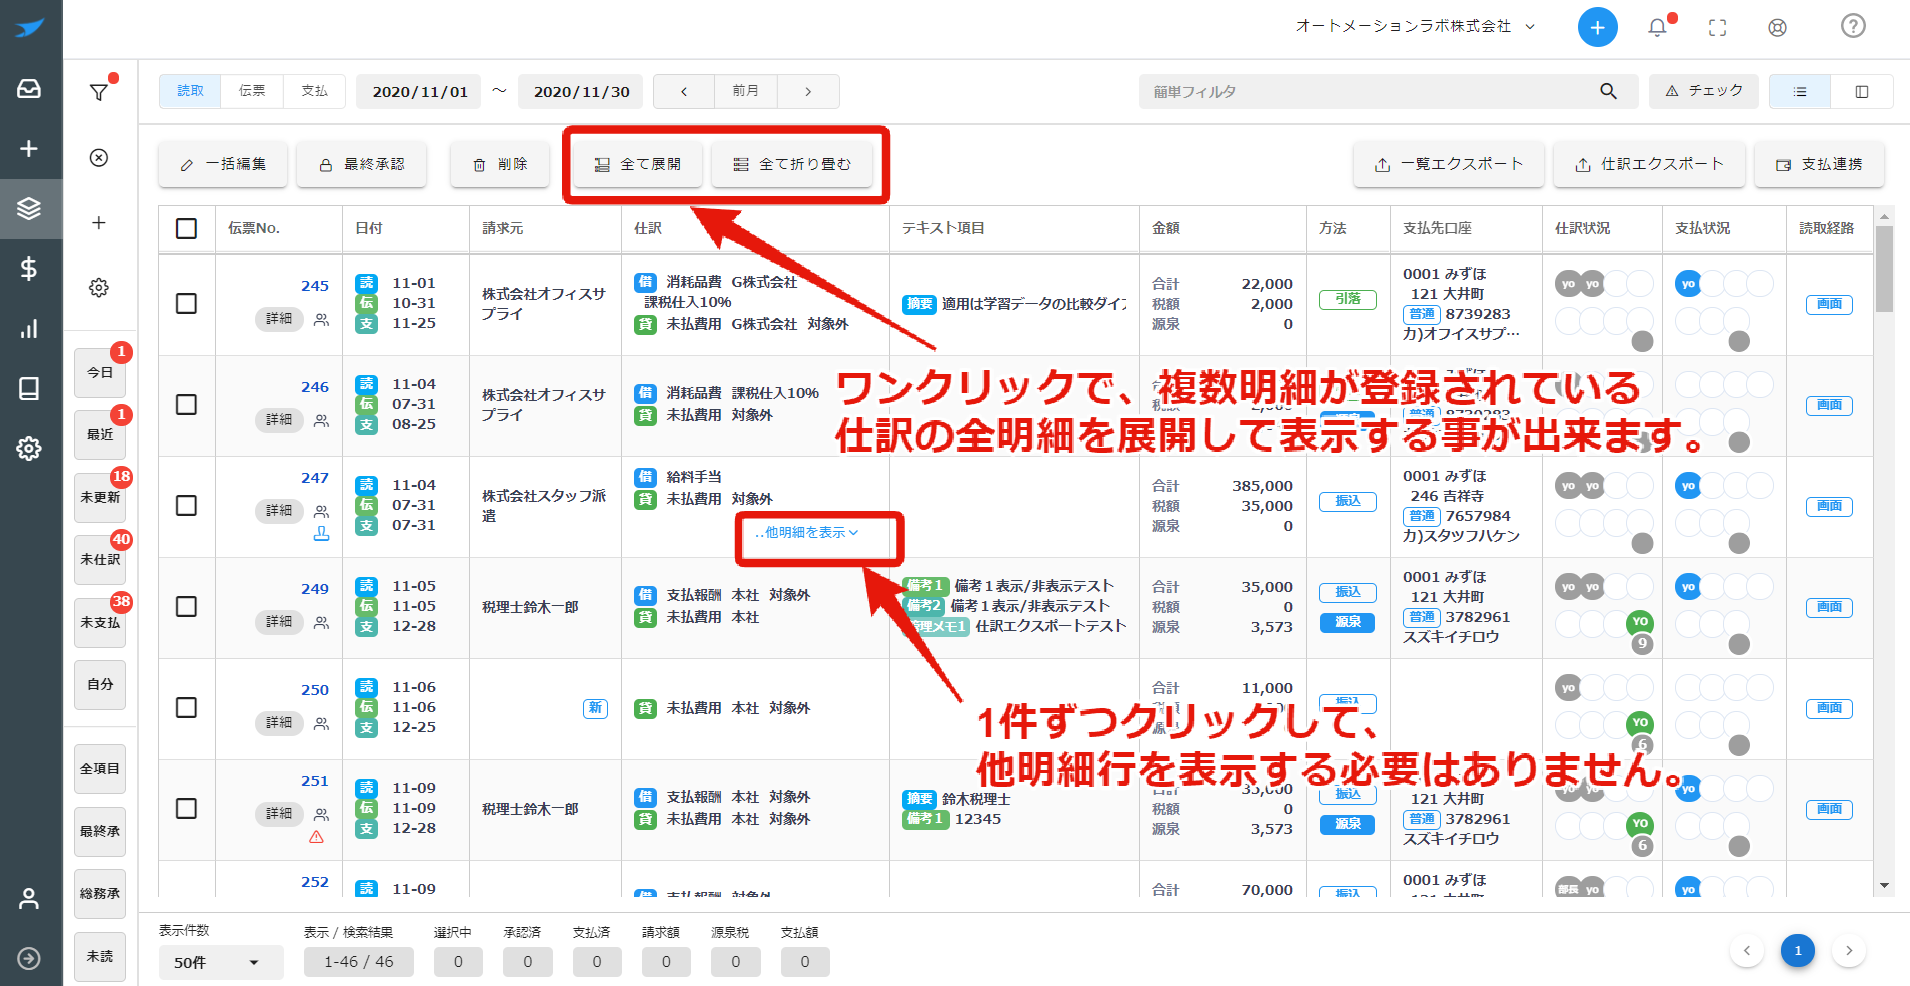1910x986 pixels.
Task: Switch to list view layout icon
Action: [x=1799, y=91]
